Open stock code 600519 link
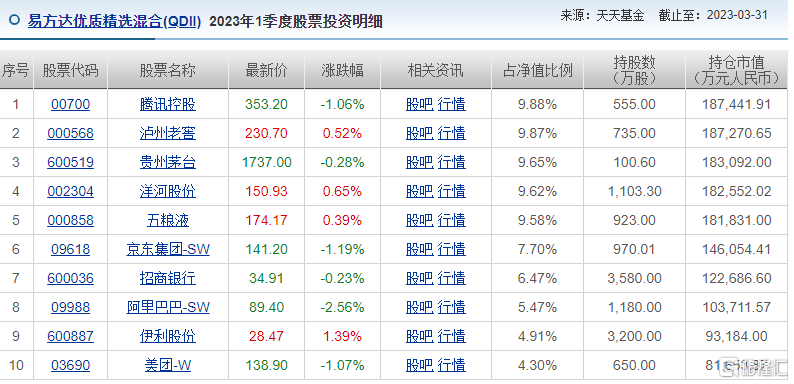794x384 pixels. pos(70,162)
